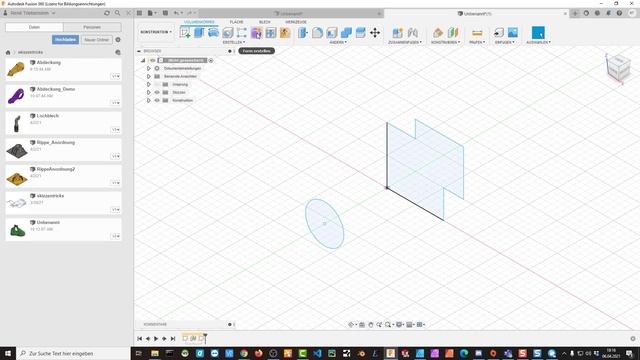Screen dimensions: 640x360
Task: Select the Joint tool icon
Action: click(413, 33)
